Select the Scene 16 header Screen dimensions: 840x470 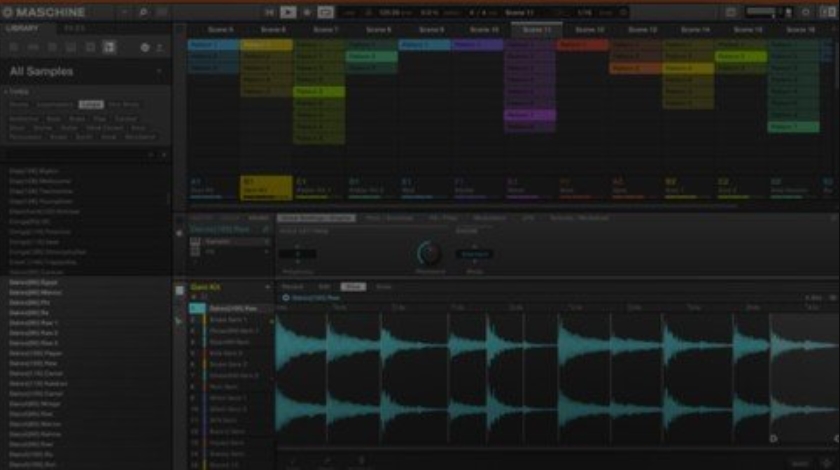tap(800, 30)
